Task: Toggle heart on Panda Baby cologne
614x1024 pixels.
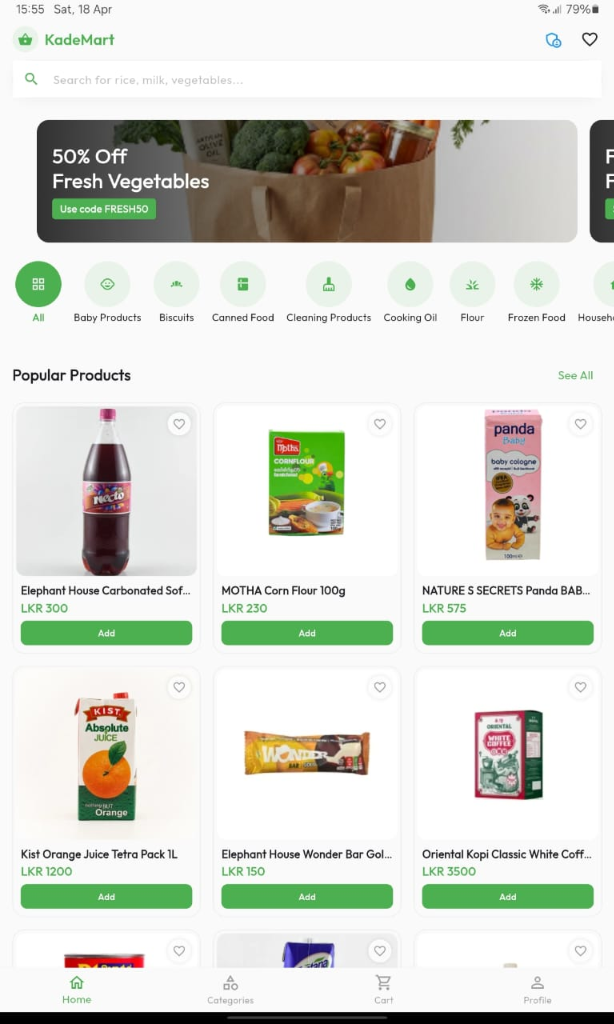Action: [580, 424]
